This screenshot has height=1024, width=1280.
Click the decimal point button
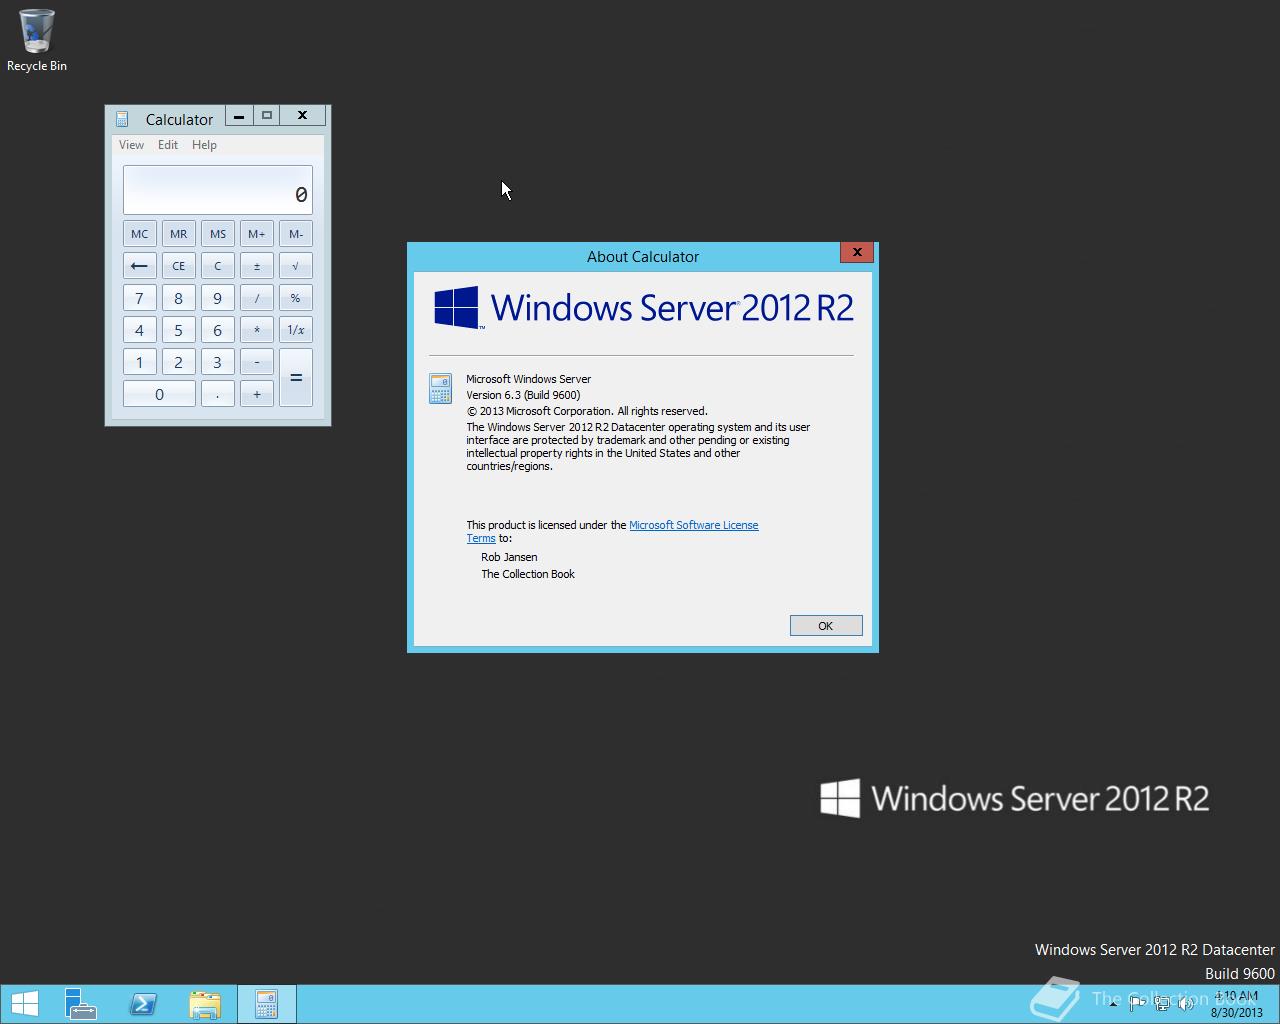click(217, 394)
